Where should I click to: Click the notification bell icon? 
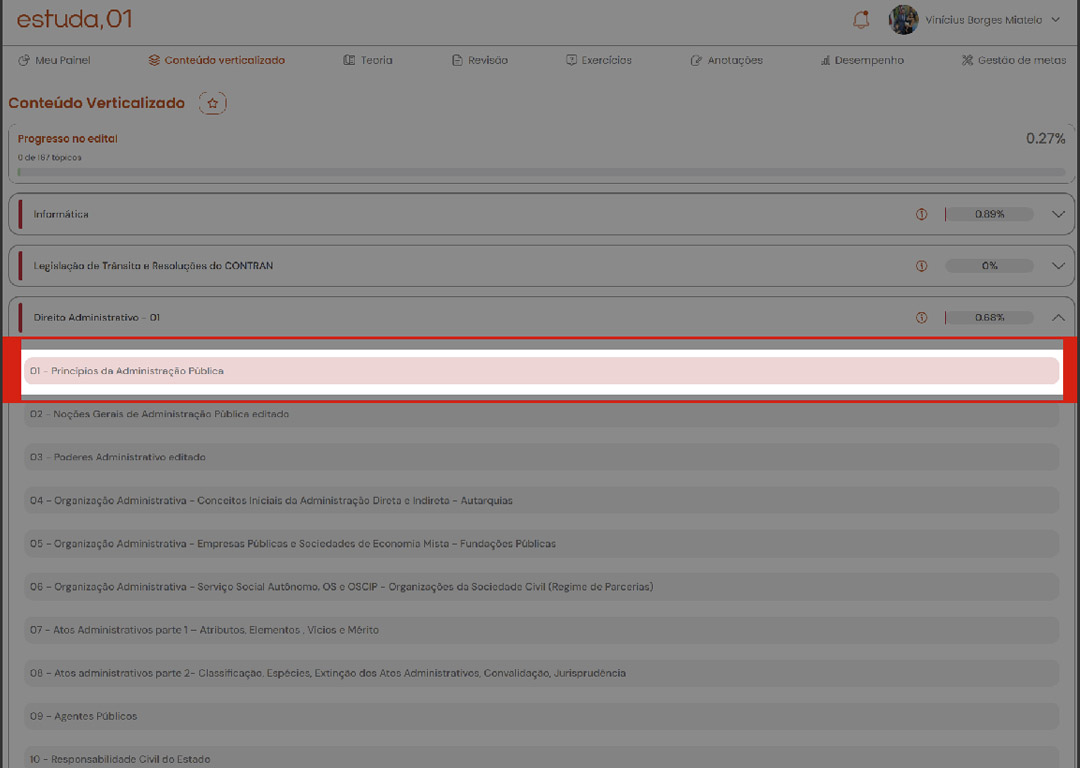click(860, 20)
